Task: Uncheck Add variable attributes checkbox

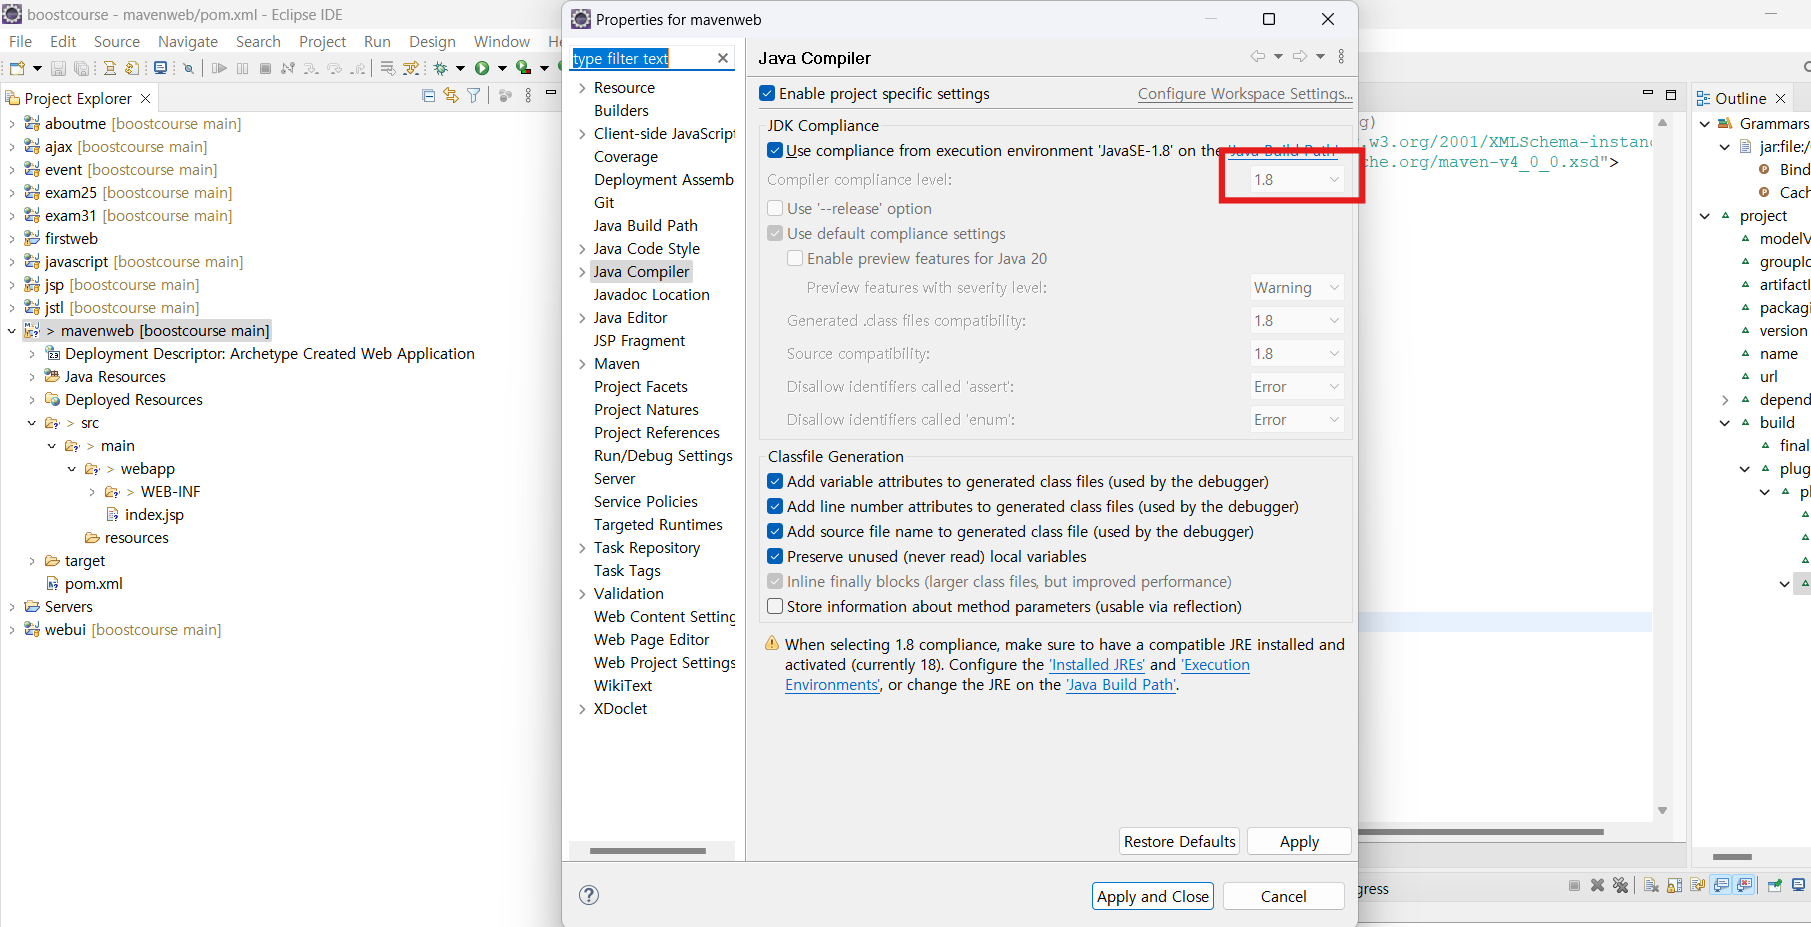Action: pos(775,482)
